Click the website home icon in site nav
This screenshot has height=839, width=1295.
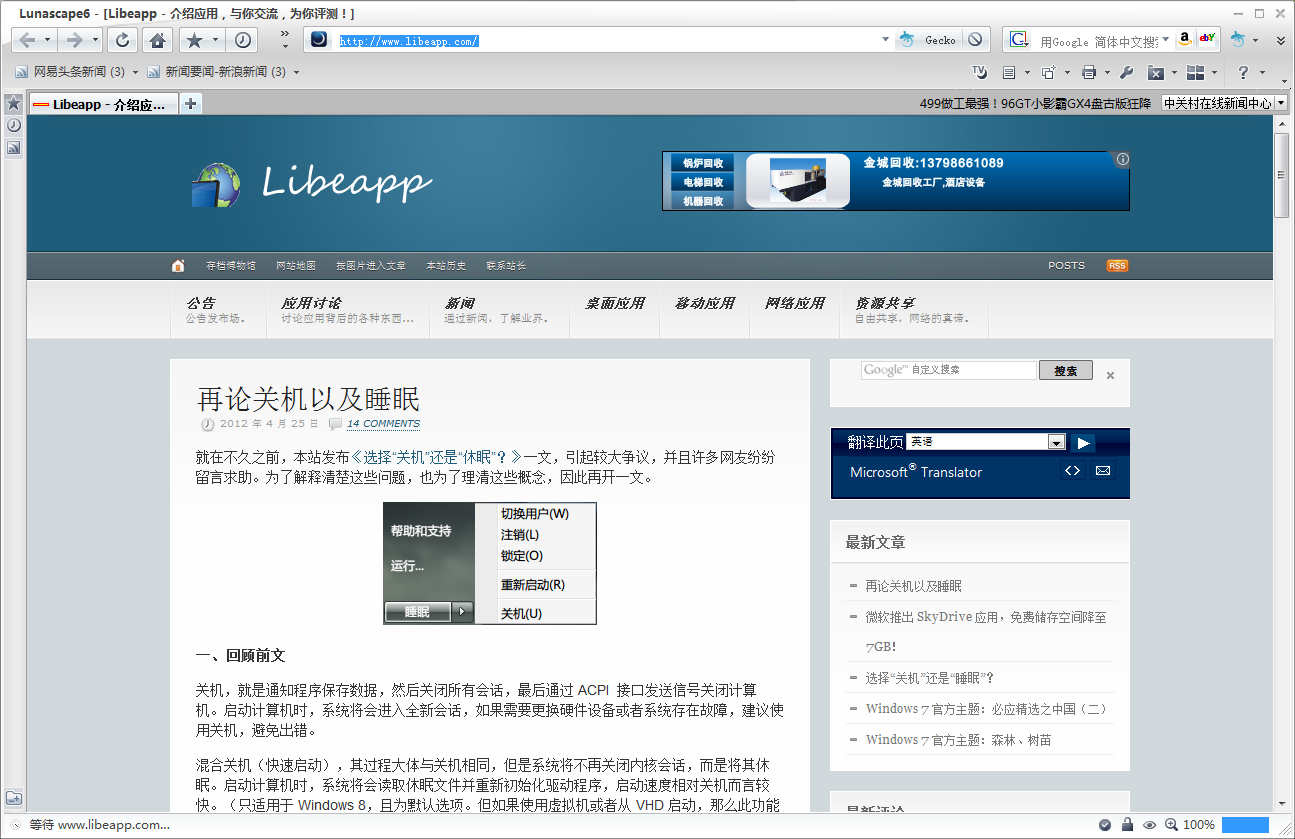tap(178, 266)
